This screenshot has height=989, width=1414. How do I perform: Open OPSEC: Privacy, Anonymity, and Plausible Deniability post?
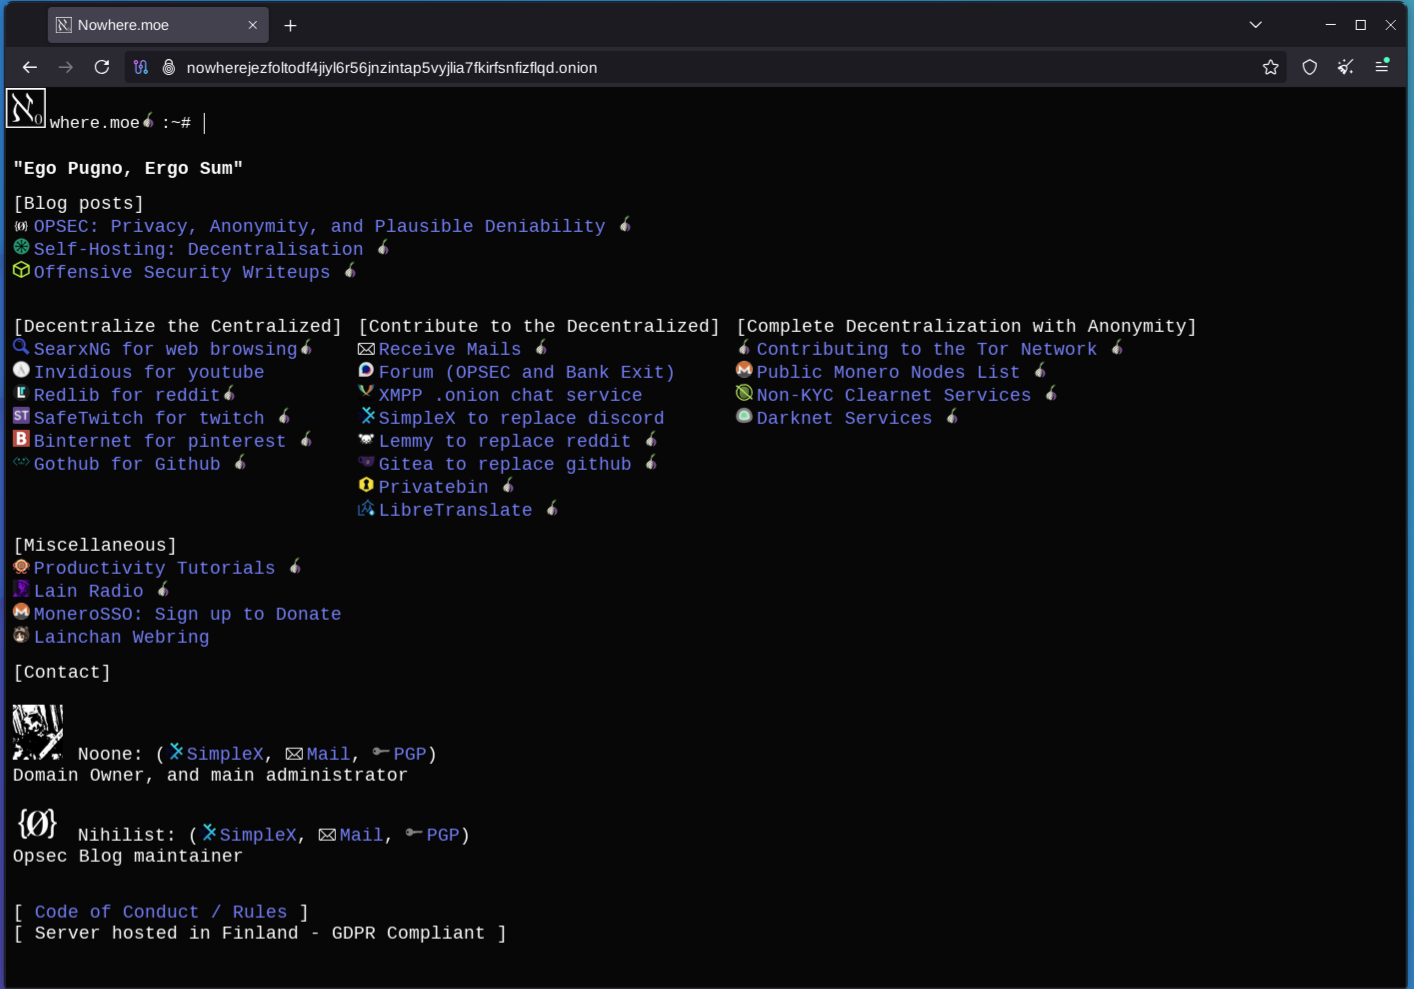(319, 227)
